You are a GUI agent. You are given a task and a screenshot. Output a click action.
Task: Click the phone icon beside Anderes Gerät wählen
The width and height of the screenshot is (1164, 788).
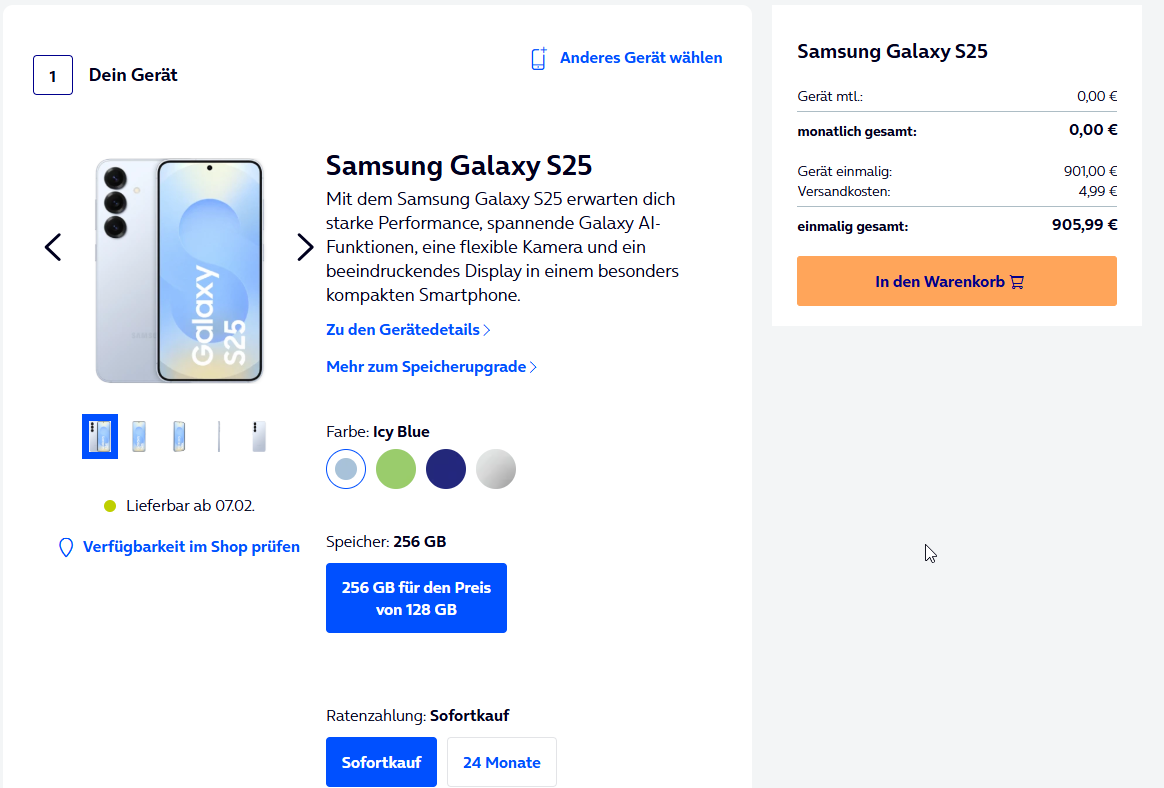coord(538,58)
